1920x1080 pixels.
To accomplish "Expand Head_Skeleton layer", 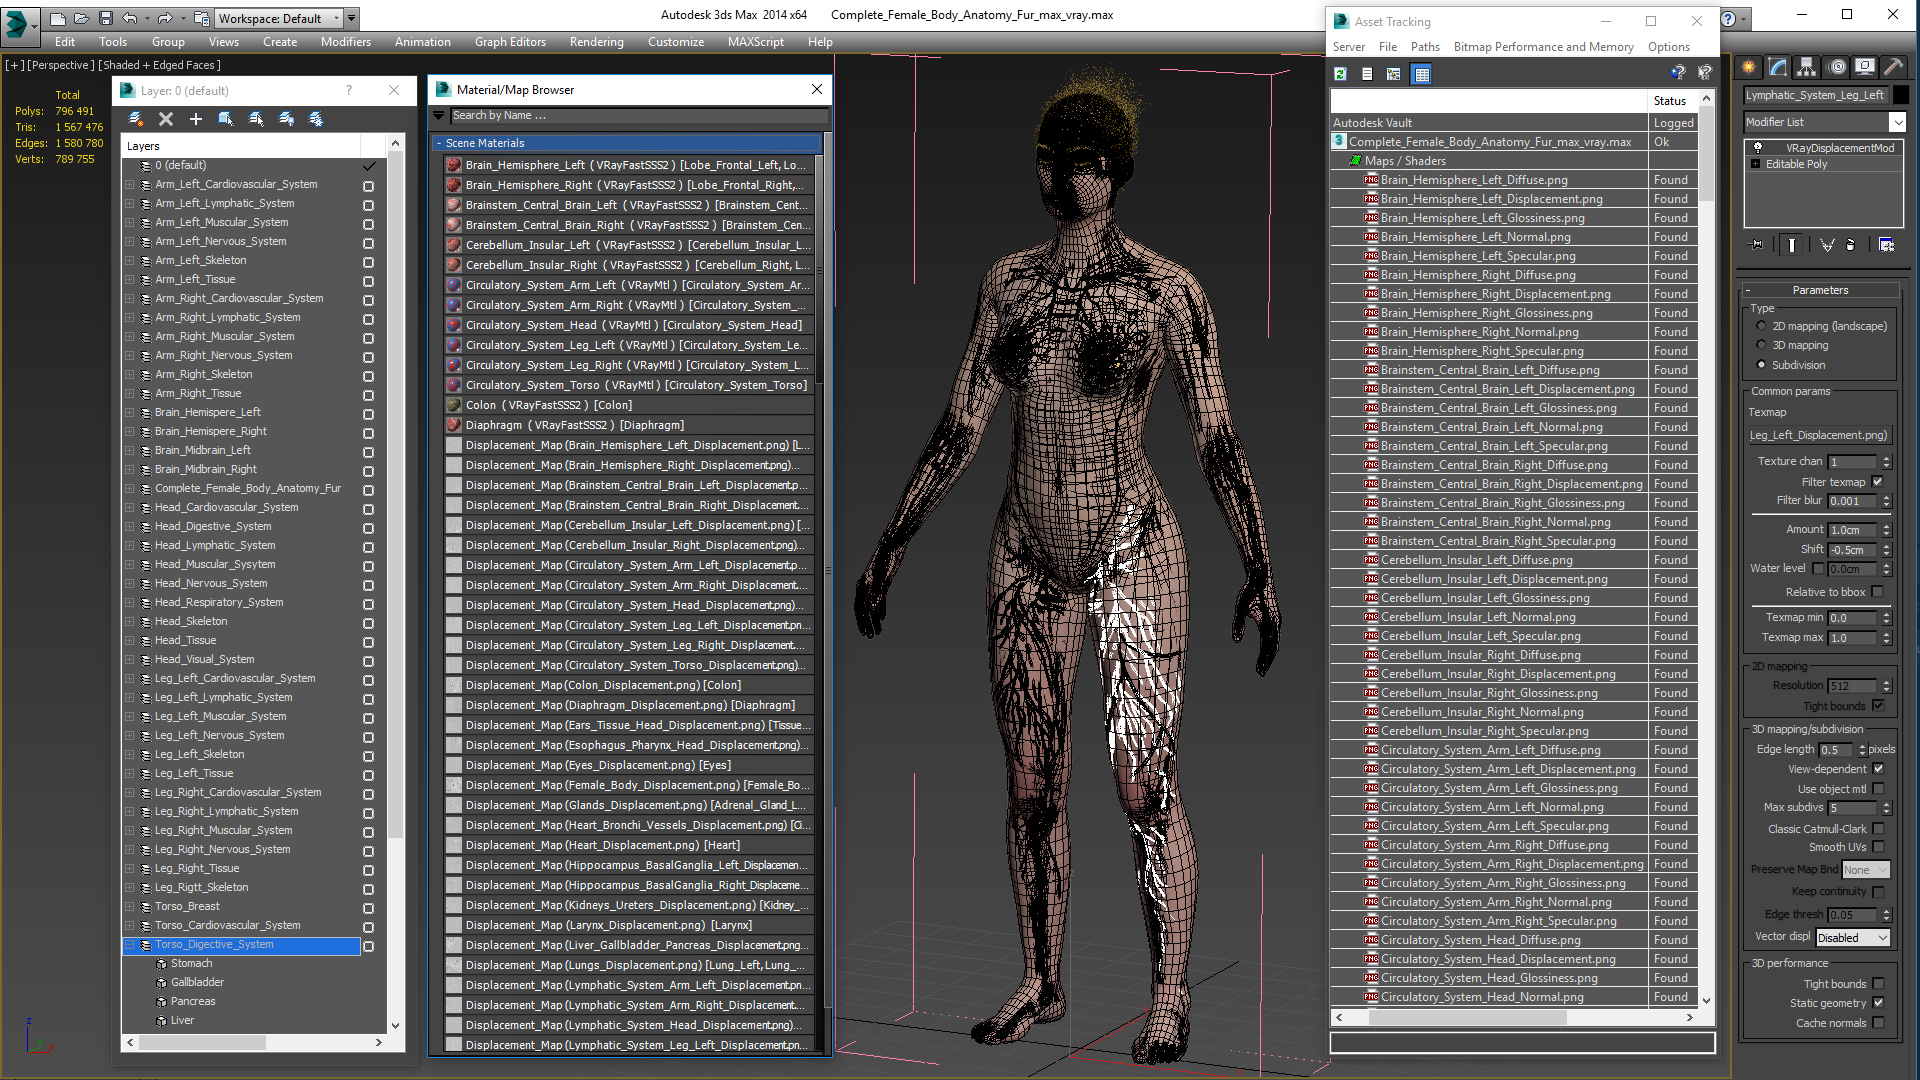I will pyautogui.click(x=130, y=622).
